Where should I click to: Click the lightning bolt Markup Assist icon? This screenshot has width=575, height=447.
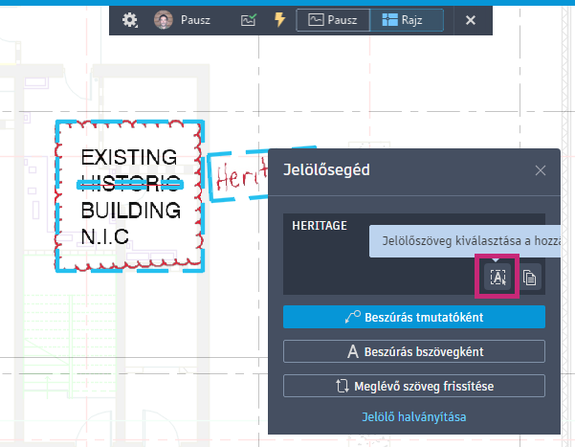click(280, 19)
